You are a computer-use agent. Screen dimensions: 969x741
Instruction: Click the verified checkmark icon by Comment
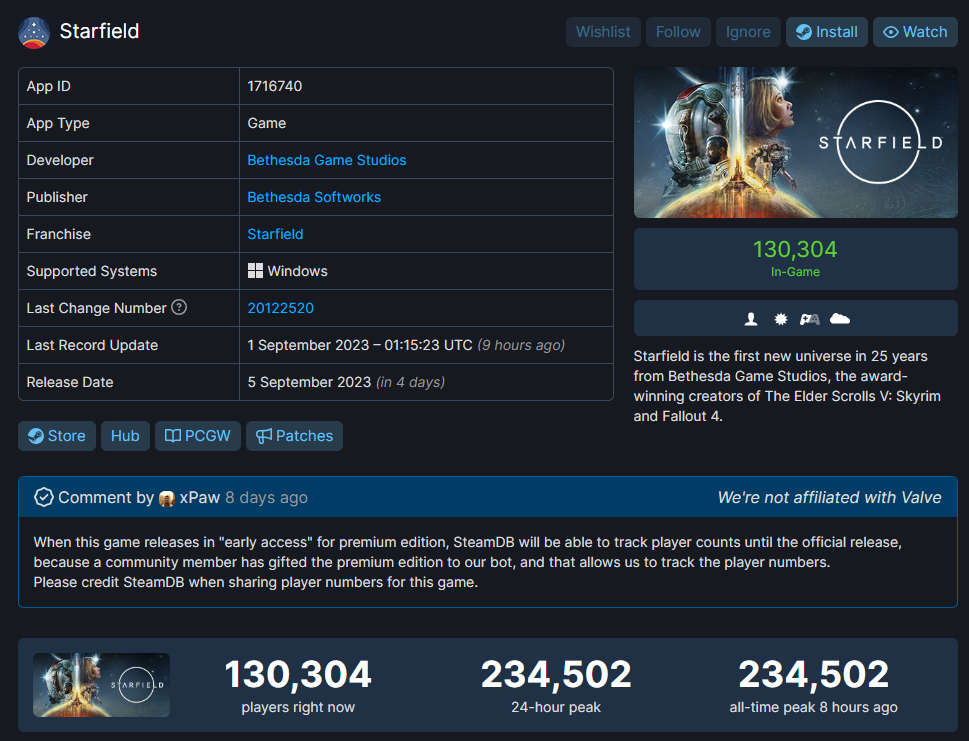tap(43, 497)
